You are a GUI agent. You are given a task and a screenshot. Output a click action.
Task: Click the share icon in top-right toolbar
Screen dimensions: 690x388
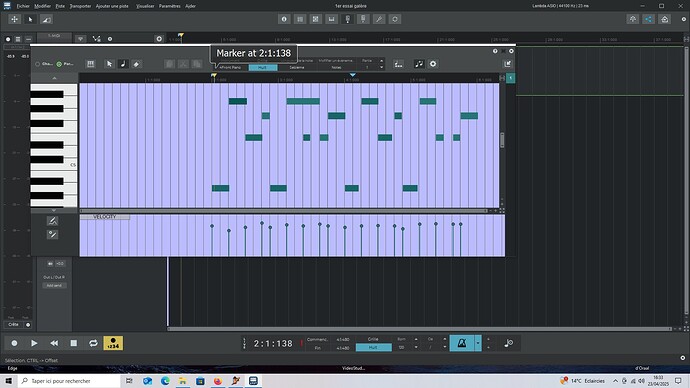coord(649,19)
